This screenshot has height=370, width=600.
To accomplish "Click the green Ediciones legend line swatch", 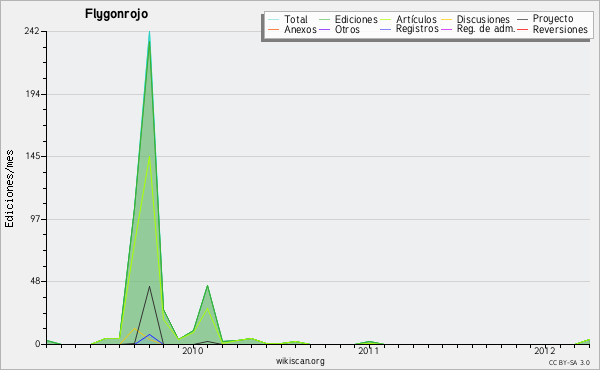I will 324,20.
